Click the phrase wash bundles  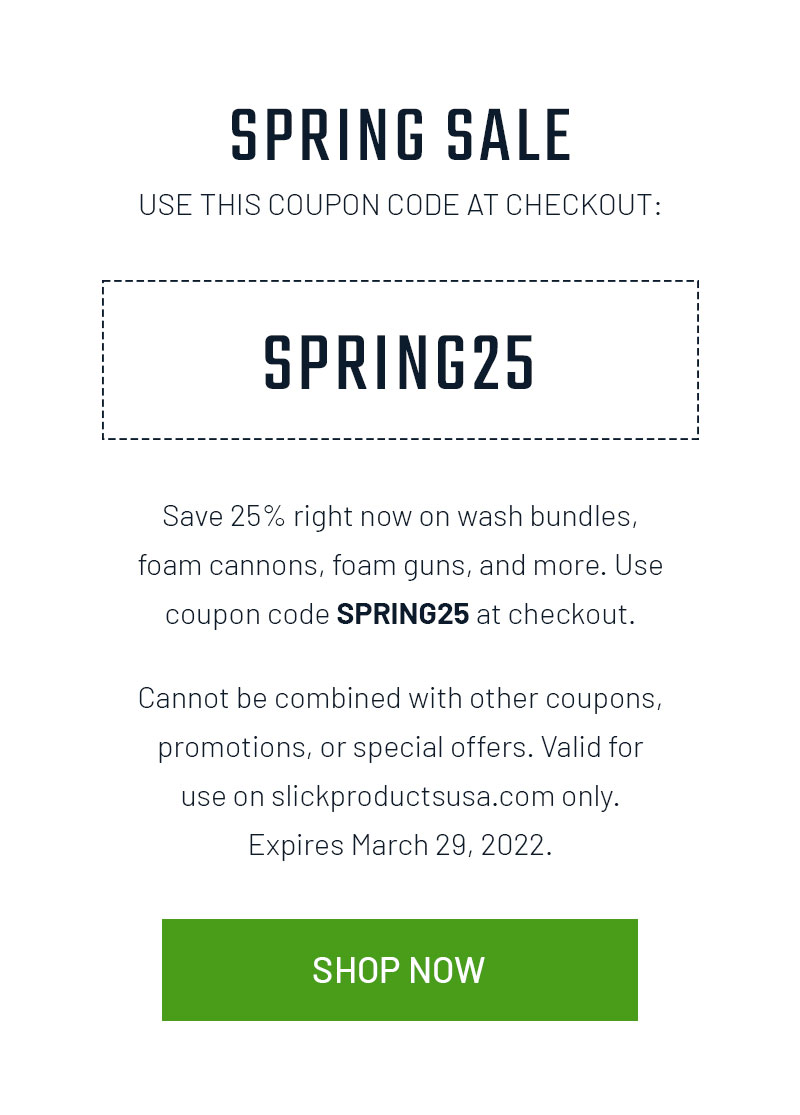click(x=547, y=517)
